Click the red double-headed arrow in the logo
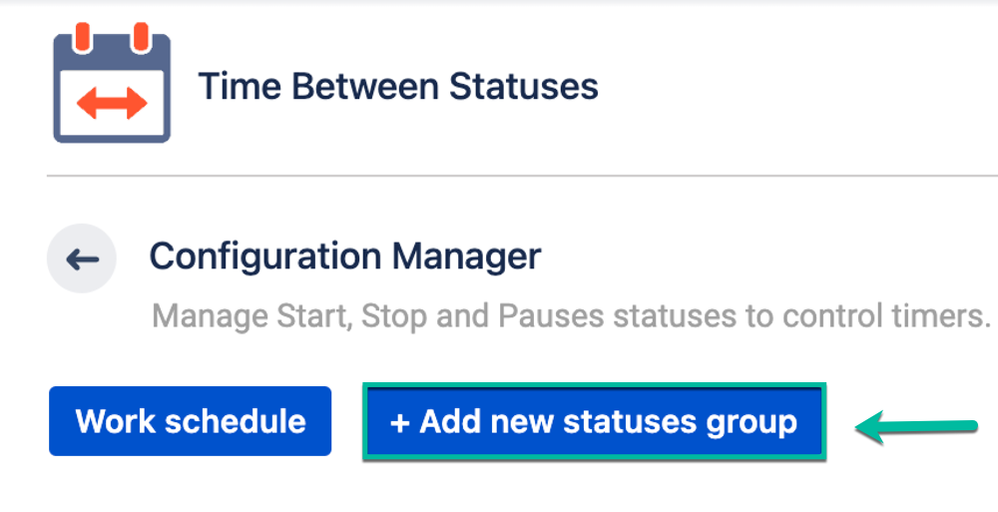998x512 pixels. [112, 103]
